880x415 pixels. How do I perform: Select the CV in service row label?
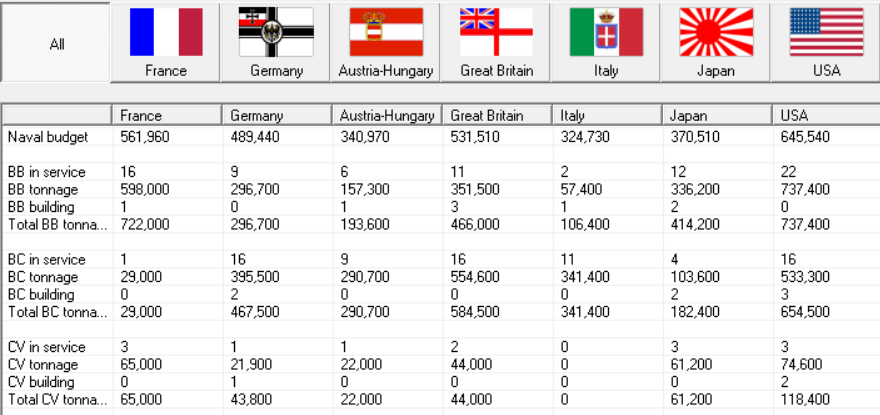pos(46,347)
